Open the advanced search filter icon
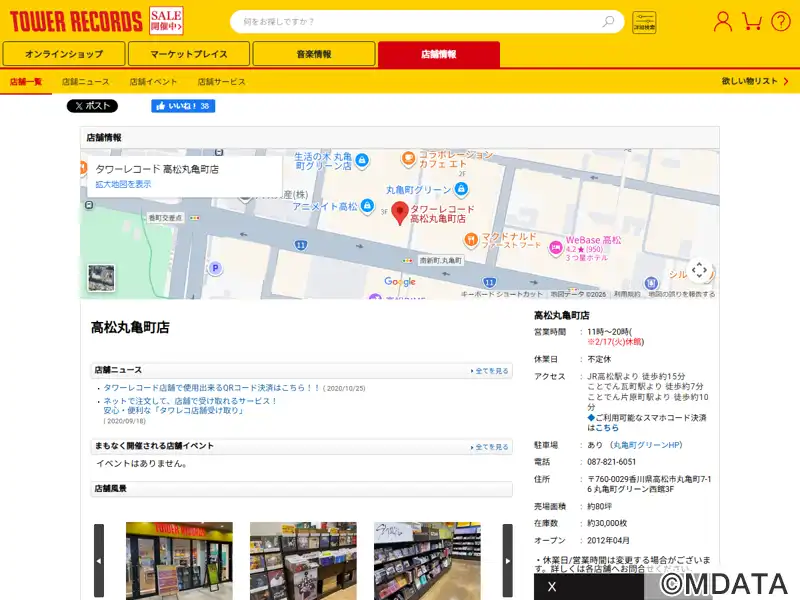Image resolution: width=800 pixels, height=600 pixels. click(644, 22)
